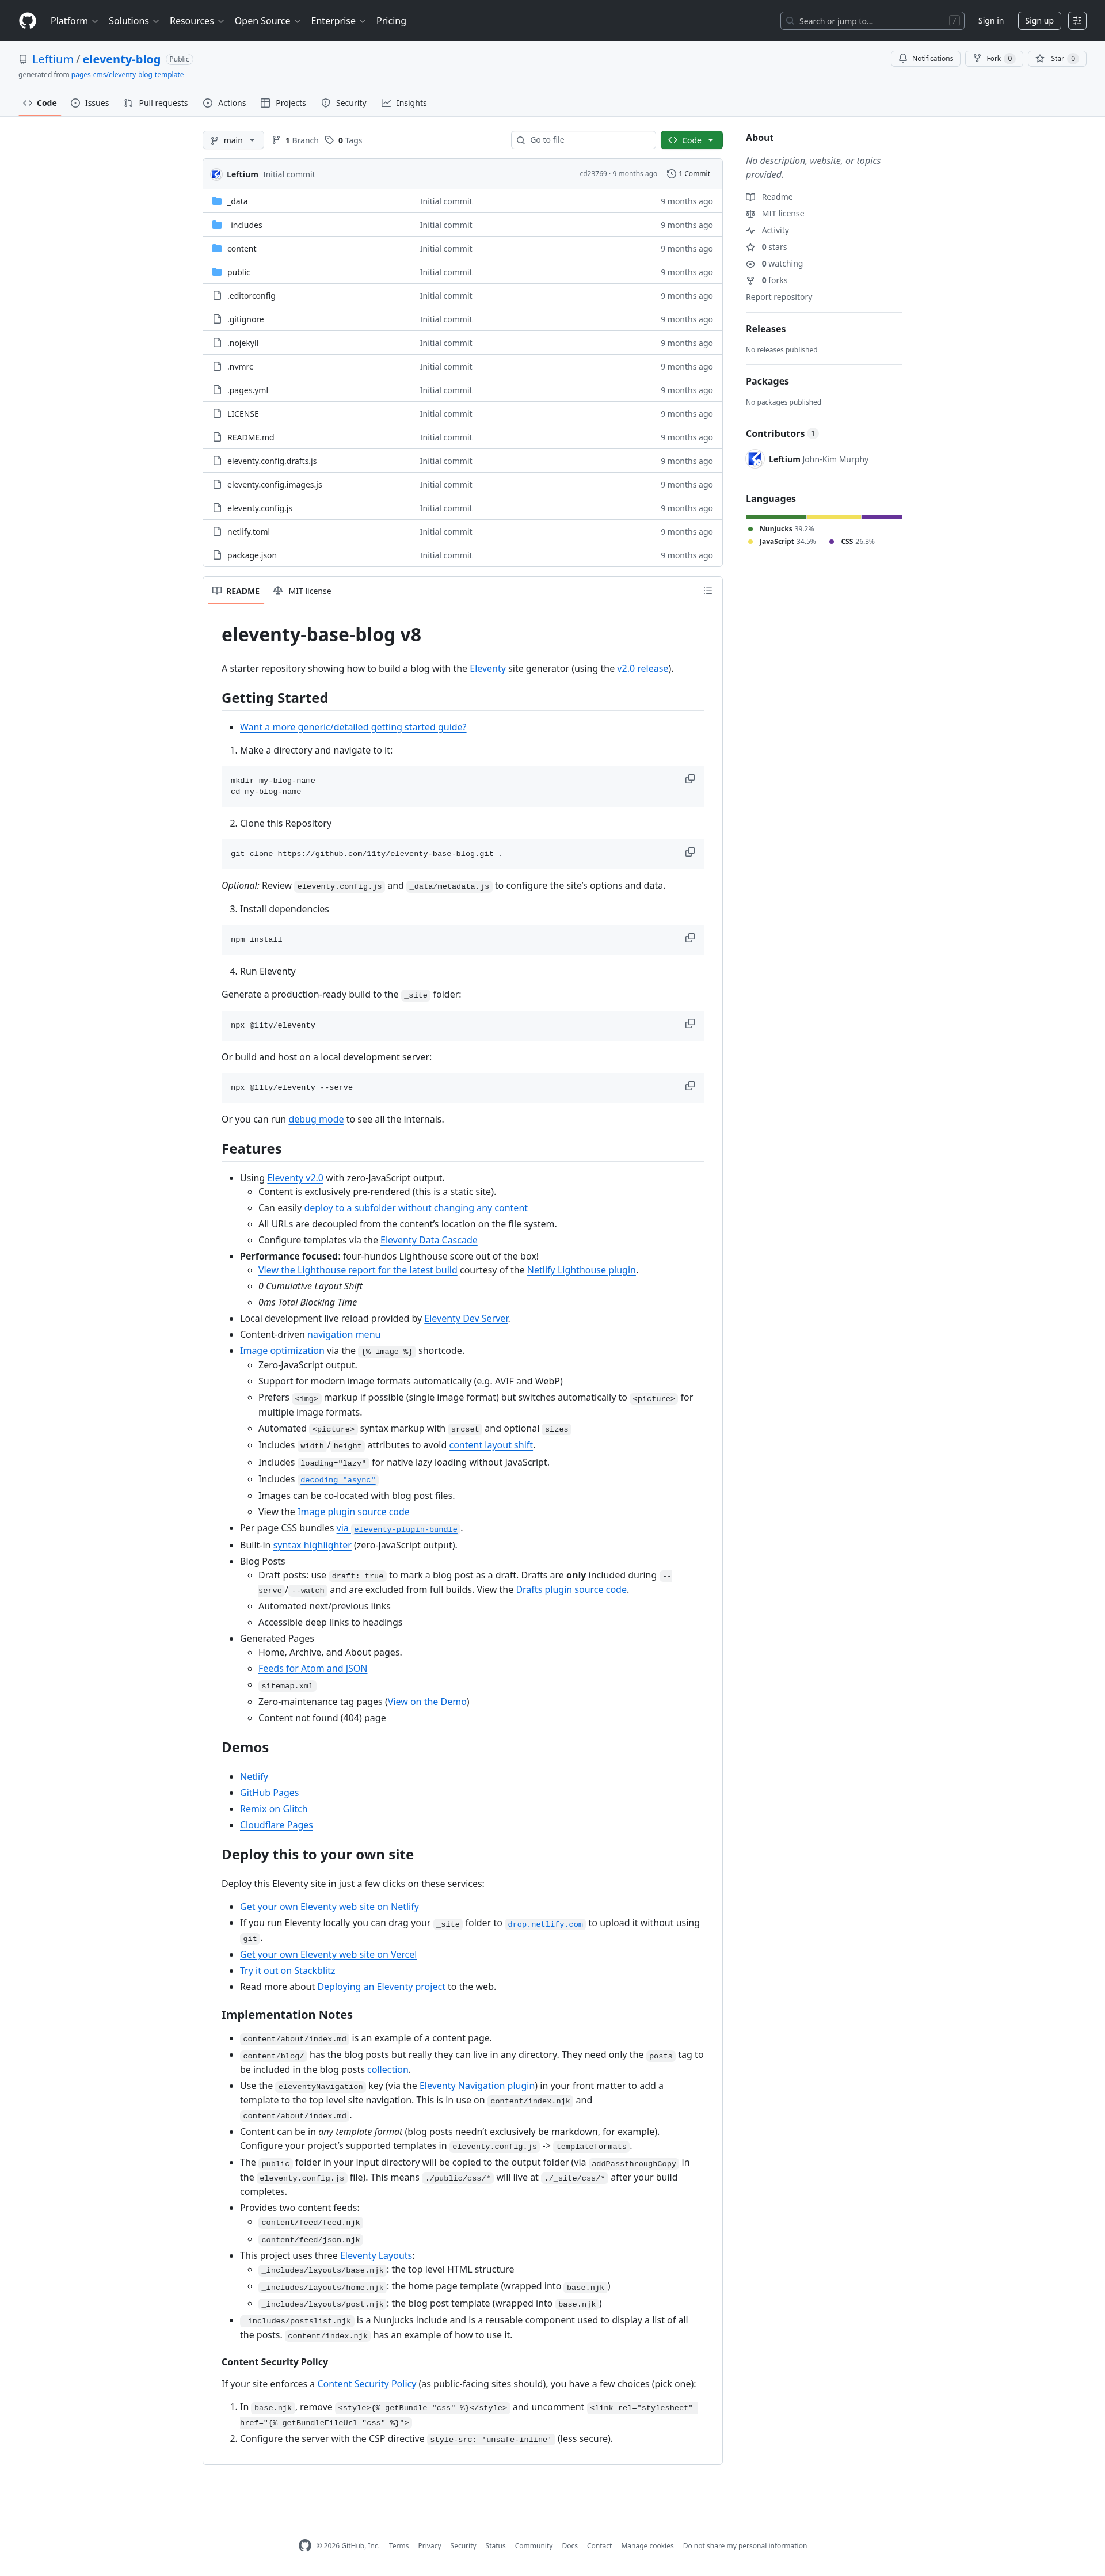Expand the green Code dropdown

(691, 140)
